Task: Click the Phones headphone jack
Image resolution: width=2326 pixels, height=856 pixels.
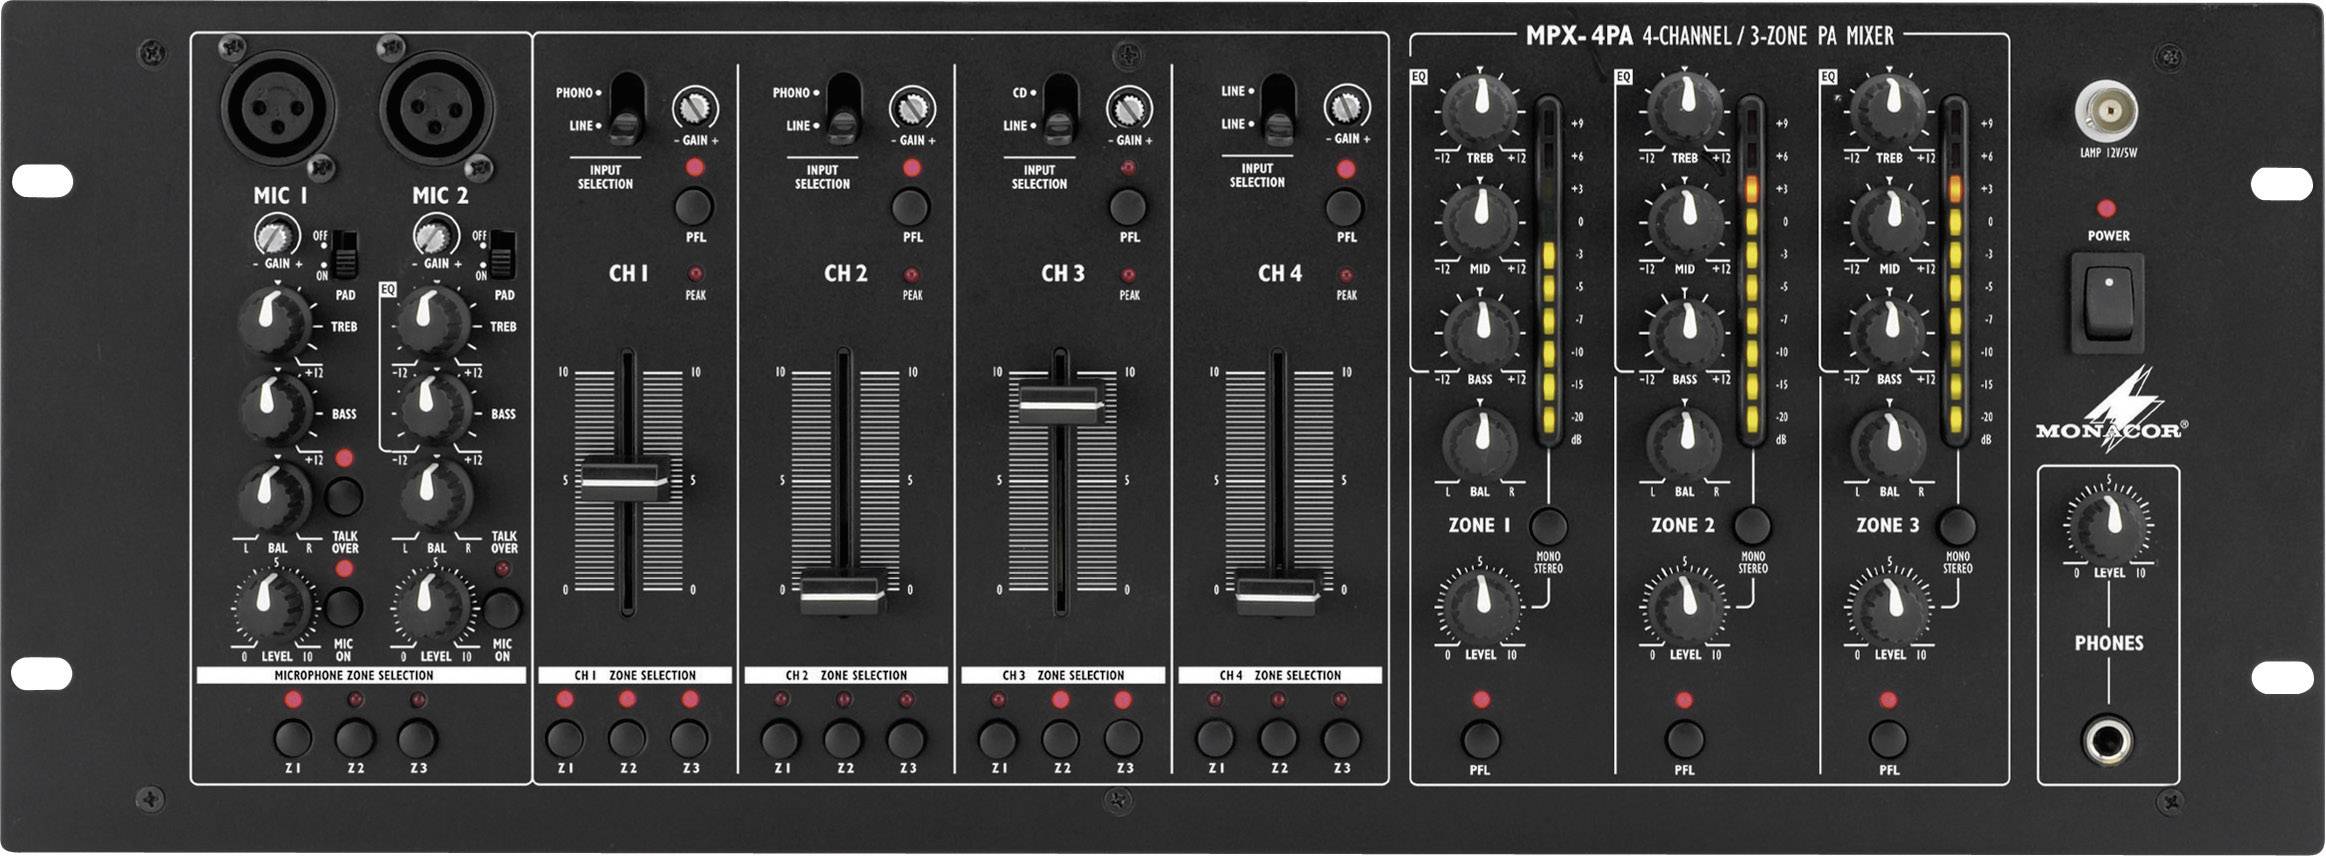Action: point(2107,741)
